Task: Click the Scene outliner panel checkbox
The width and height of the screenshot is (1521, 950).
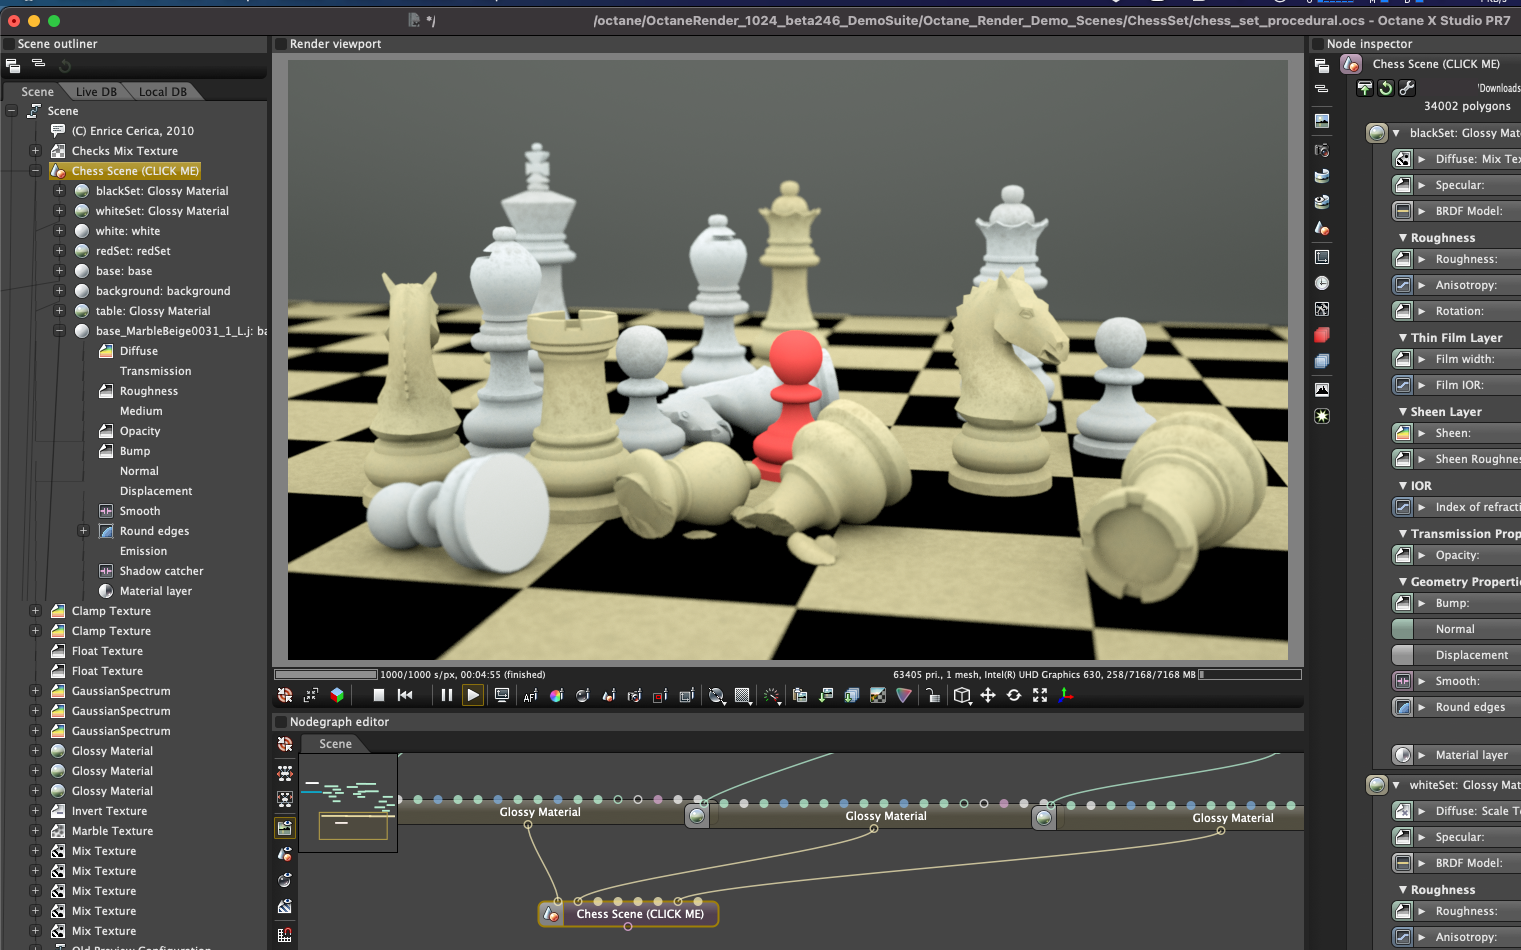Action: point(9,44)
